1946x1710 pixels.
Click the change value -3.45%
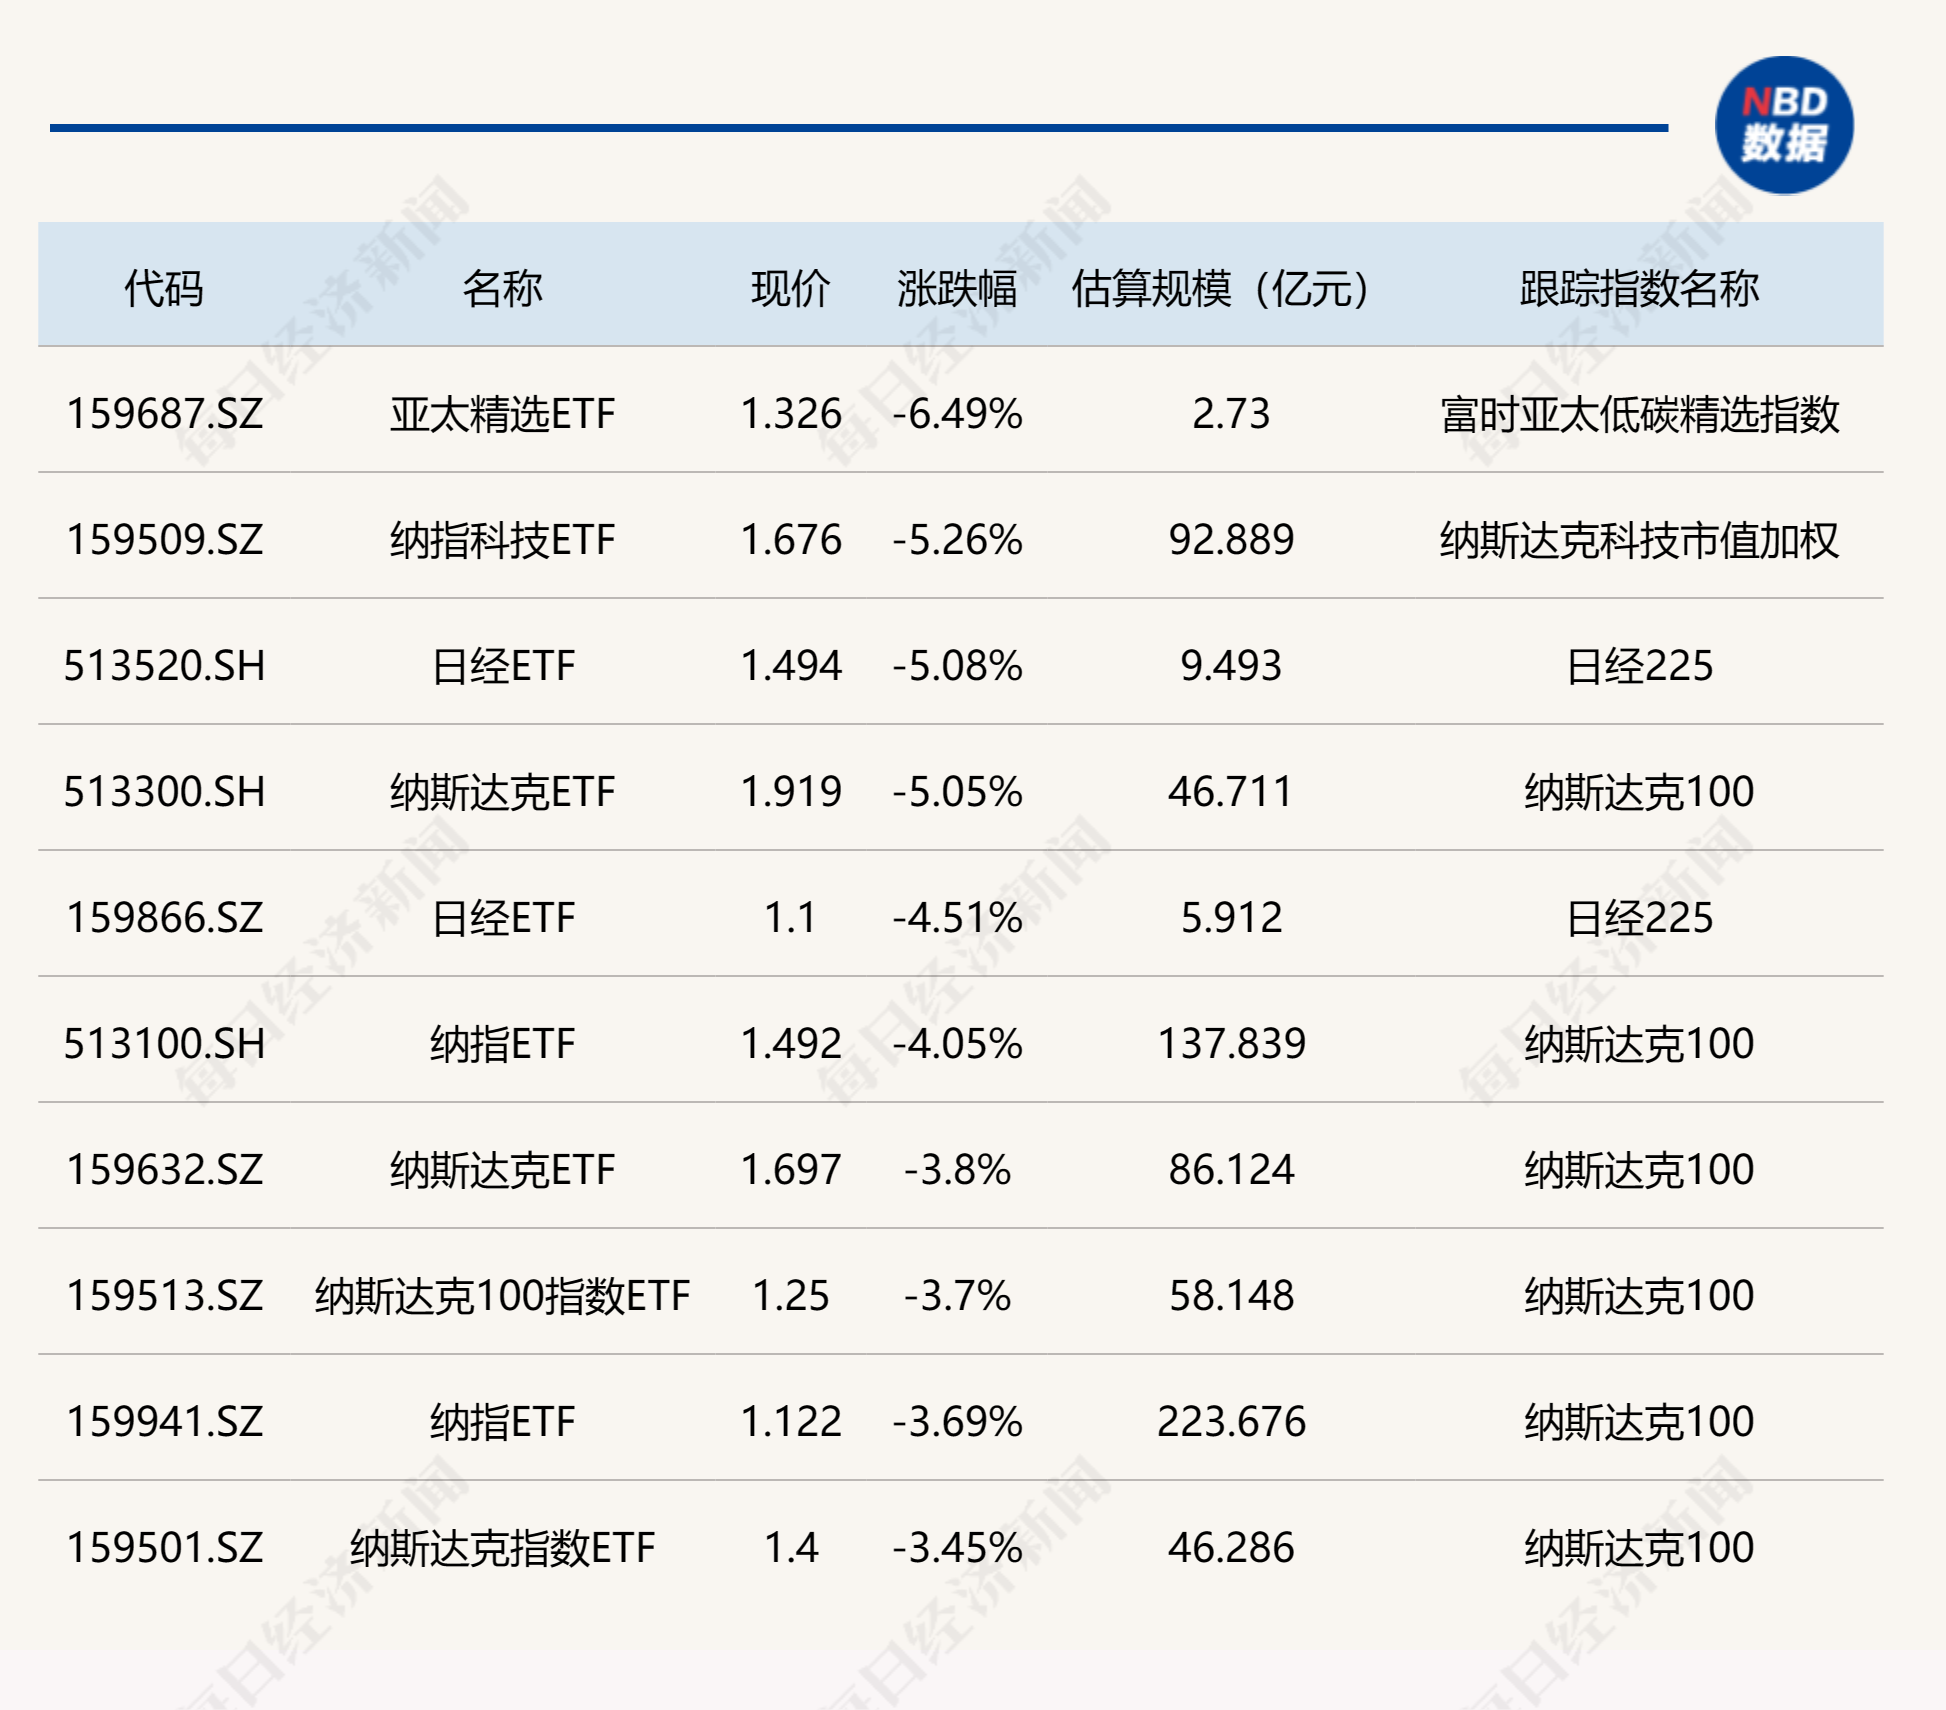click(x=957, y=1548)
